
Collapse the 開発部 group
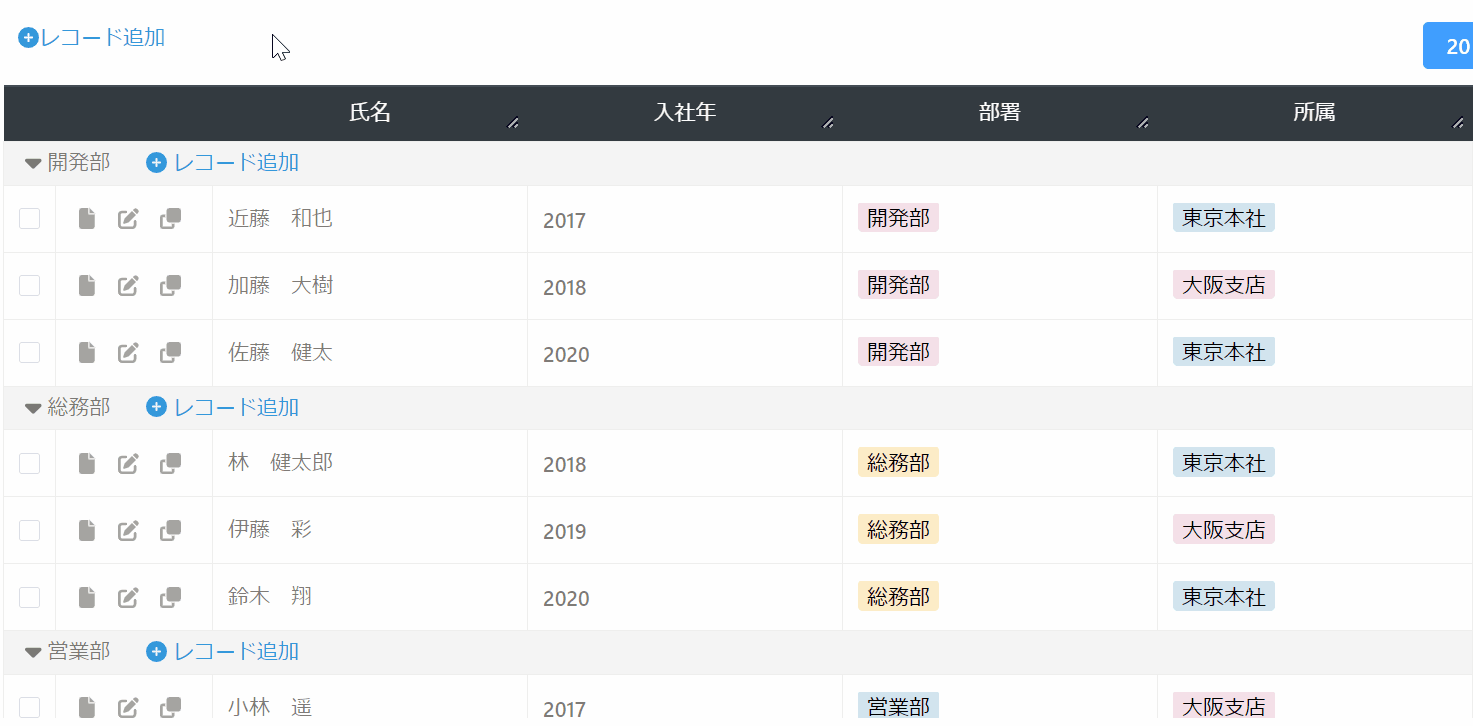click(x=33, y=163)
